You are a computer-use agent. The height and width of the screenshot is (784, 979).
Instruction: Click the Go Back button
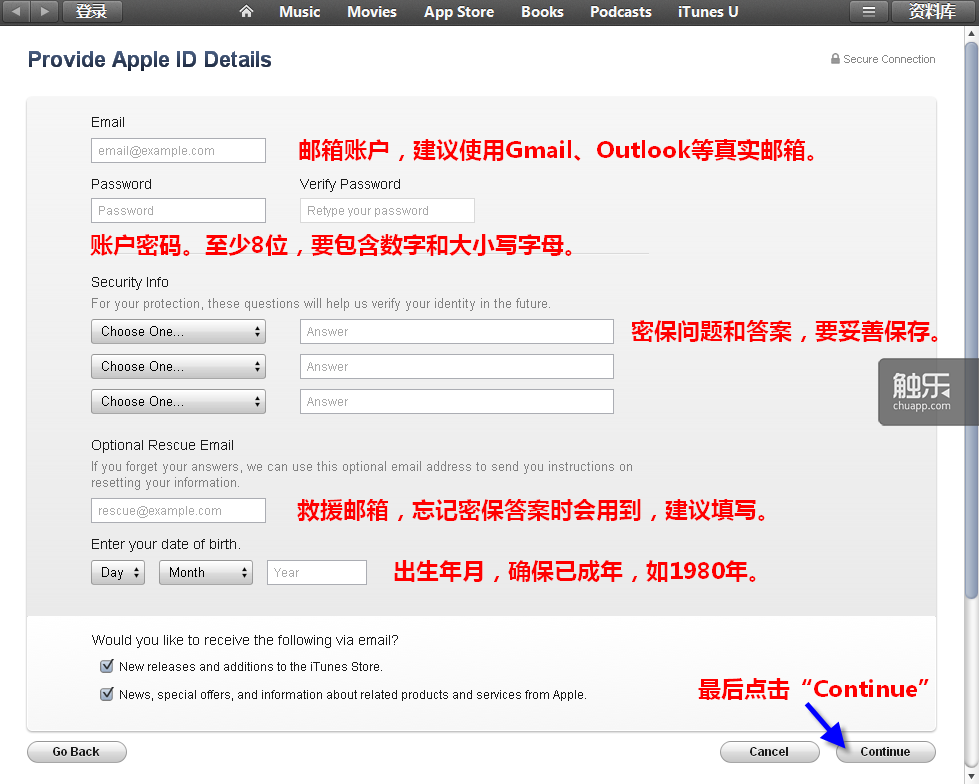(x=77, y=752)
